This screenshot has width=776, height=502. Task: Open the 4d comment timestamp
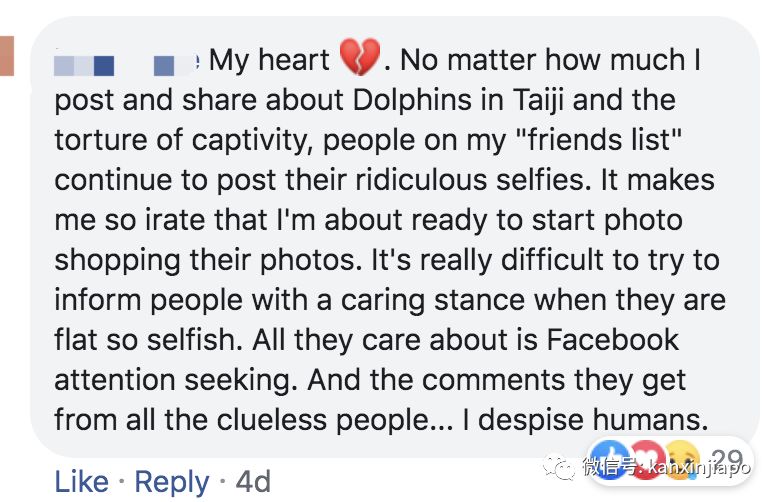(x=253, y=482)
